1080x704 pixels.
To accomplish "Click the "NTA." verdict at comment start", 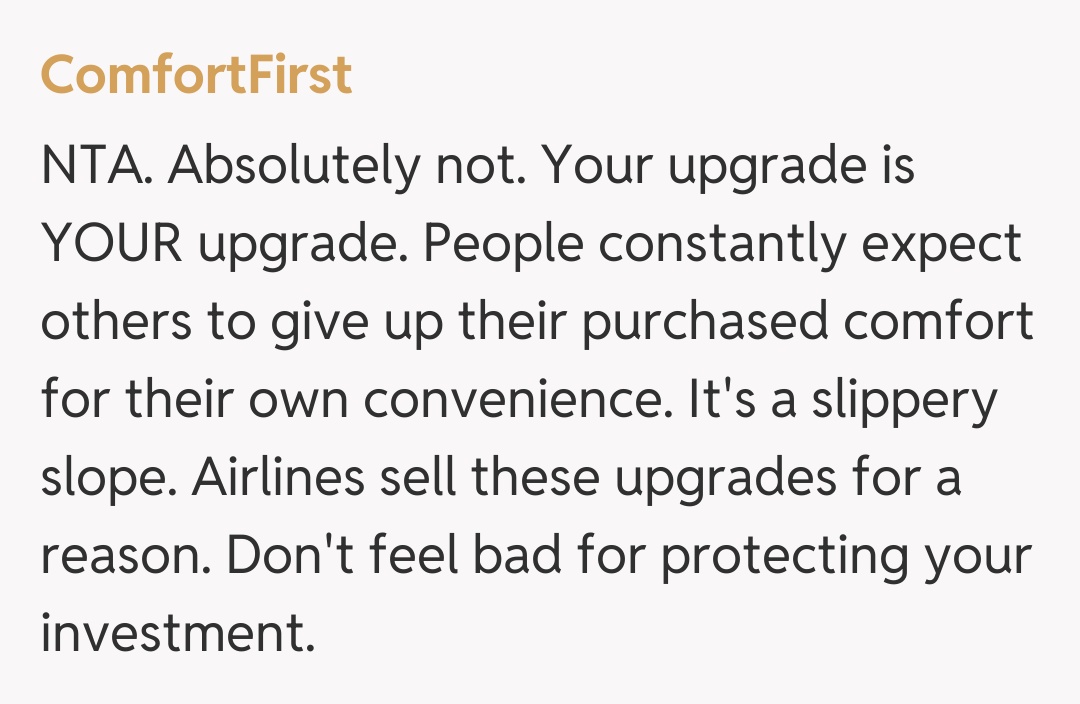I will click(x=97, y=166).
